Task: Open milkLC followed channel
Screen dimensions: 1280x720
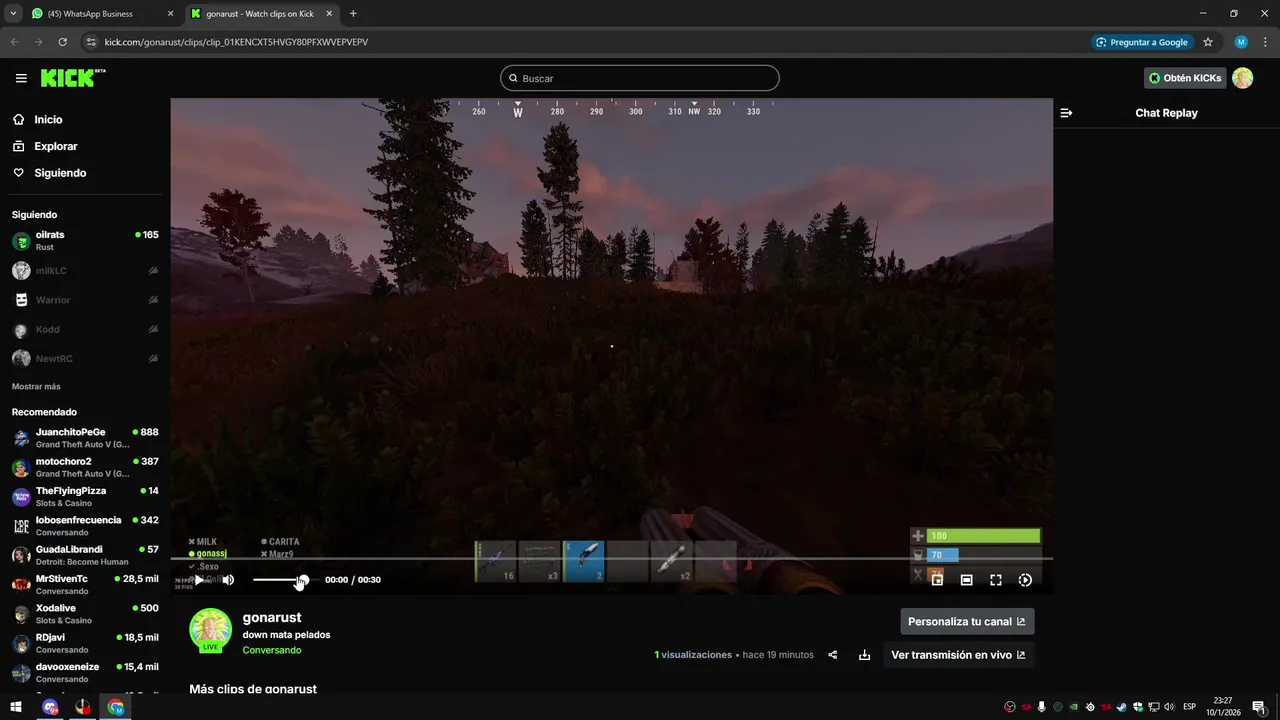Action: pos(85,271)
